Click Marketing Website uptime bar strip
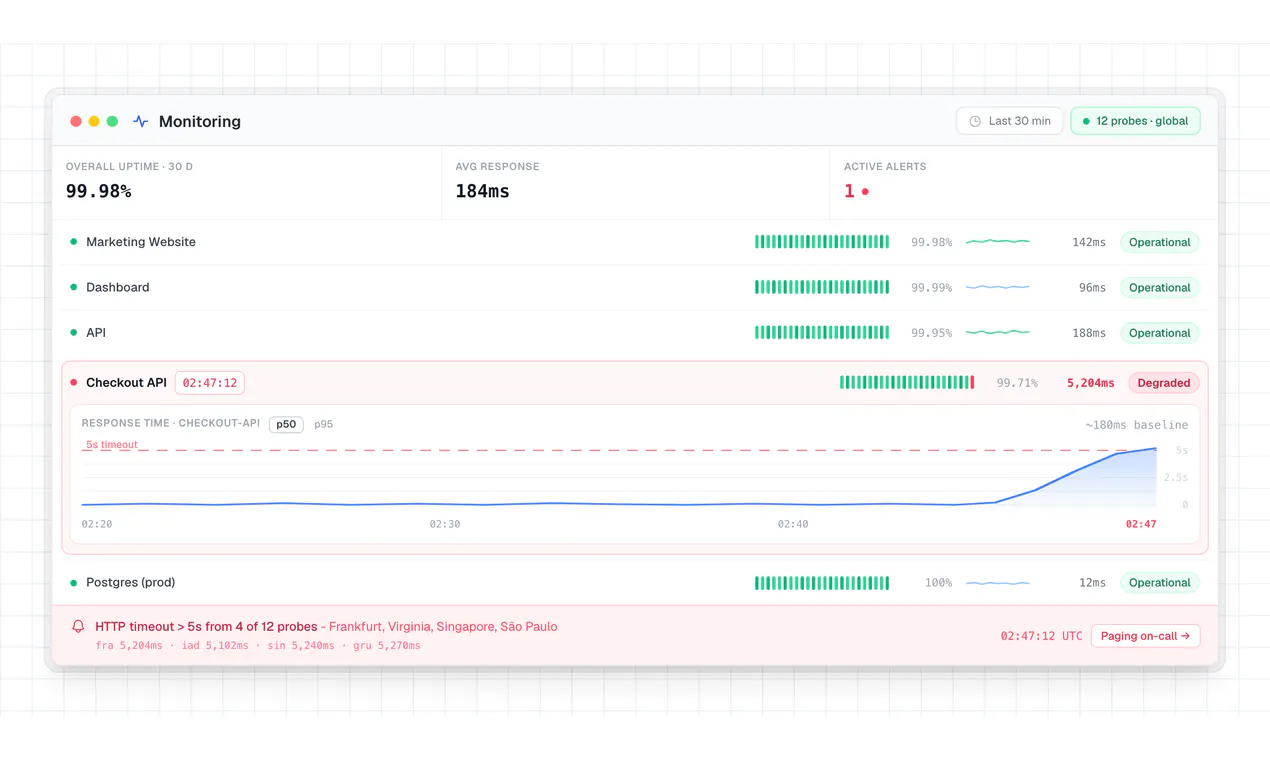 coord(822,242)
